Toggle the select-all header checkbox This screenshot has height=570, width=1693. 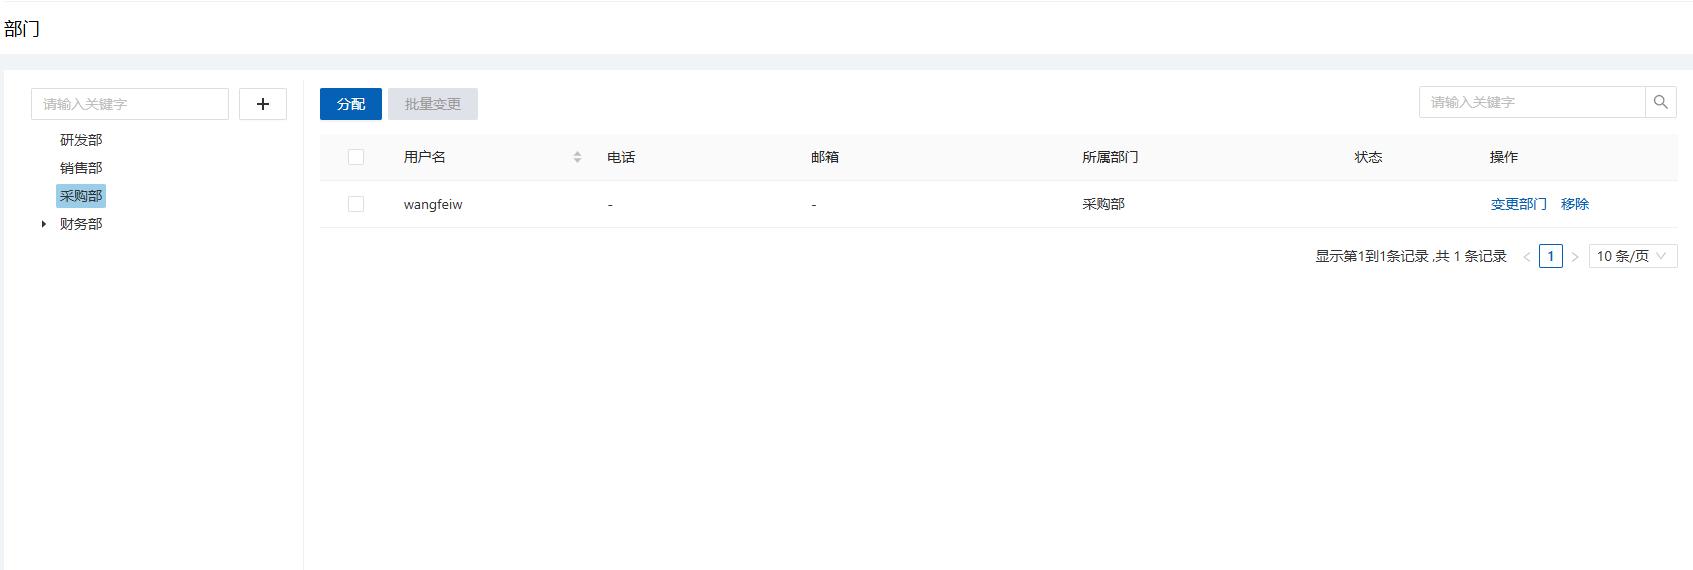(356, 157)
